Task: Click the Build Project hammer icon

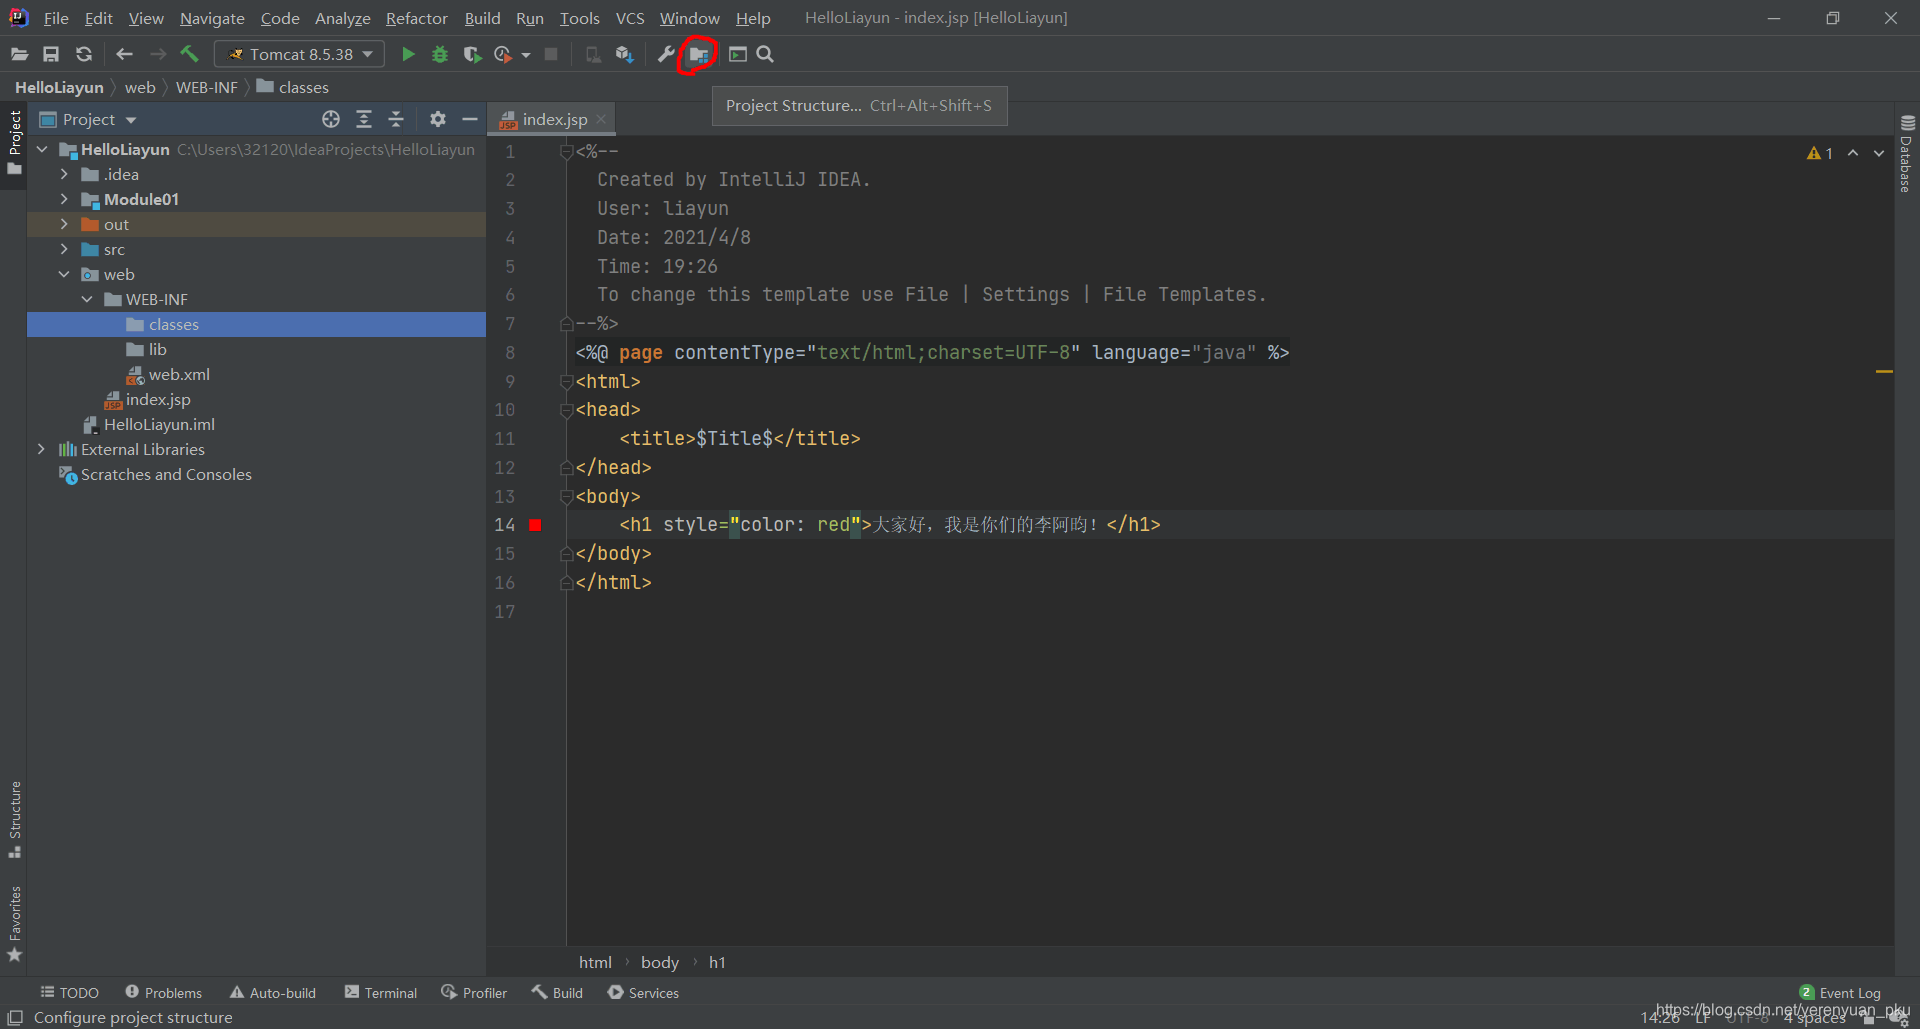Action: 190,54
